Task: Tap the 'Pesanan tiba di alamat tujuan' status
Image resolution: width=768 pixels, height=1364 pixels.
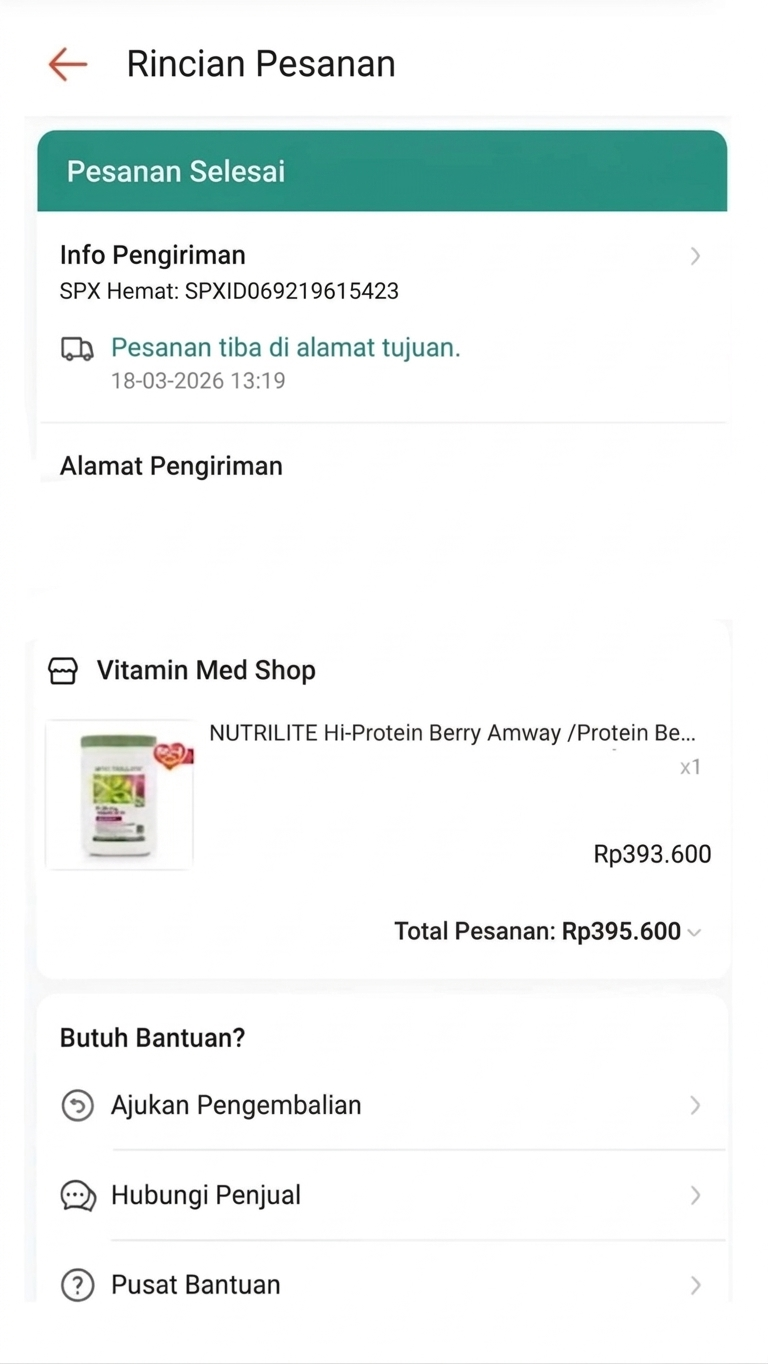Action: tap(285, 348)
